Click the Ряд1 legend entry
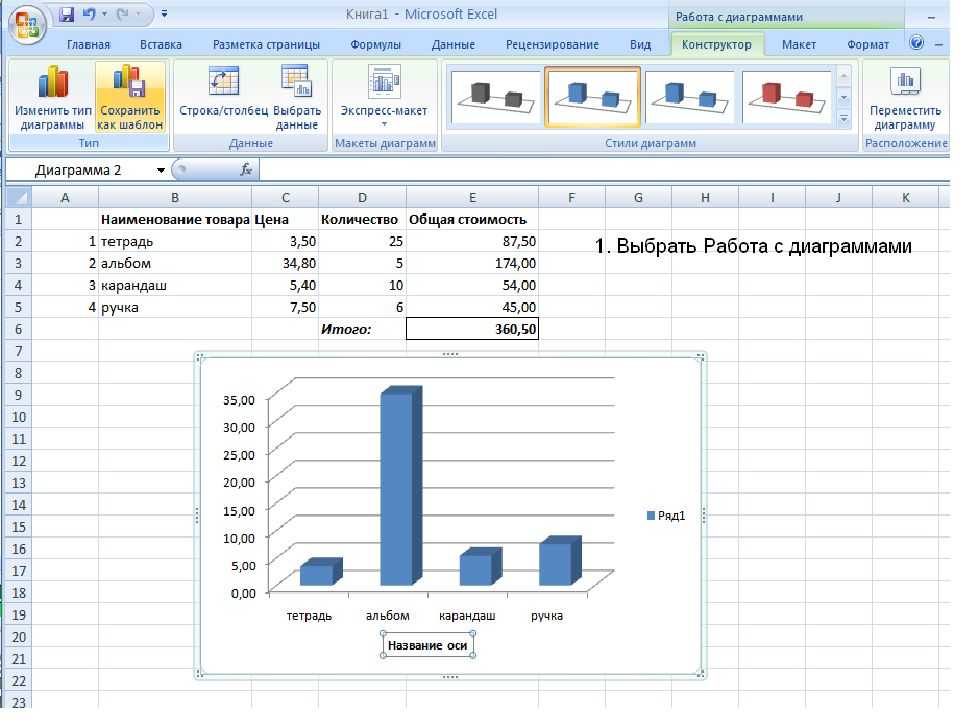960x720 pixels. 666,516
